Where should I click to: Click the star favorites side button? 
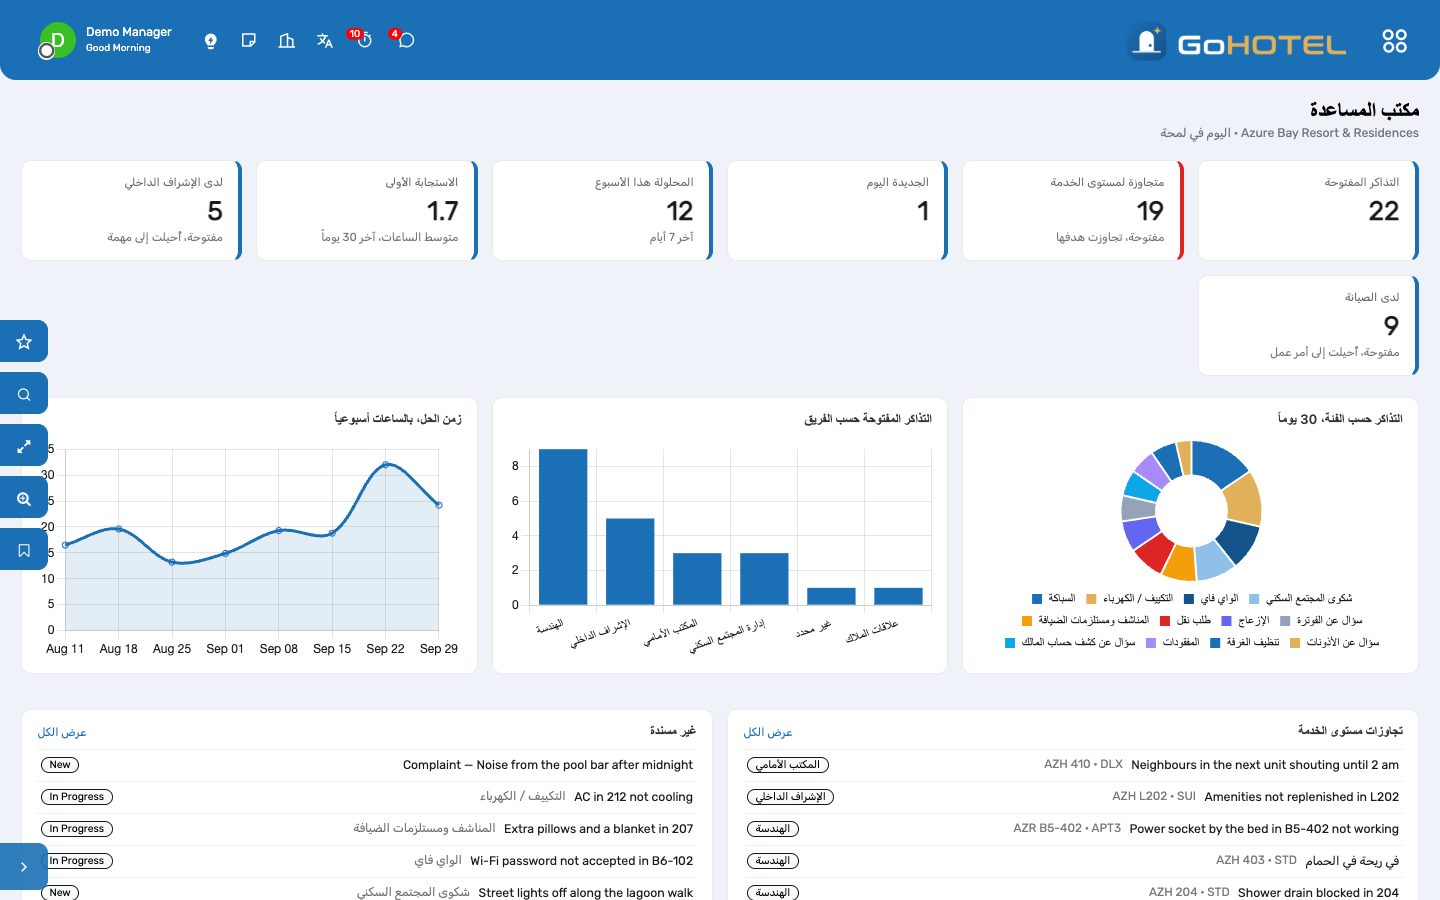click(x=24, y=342)
